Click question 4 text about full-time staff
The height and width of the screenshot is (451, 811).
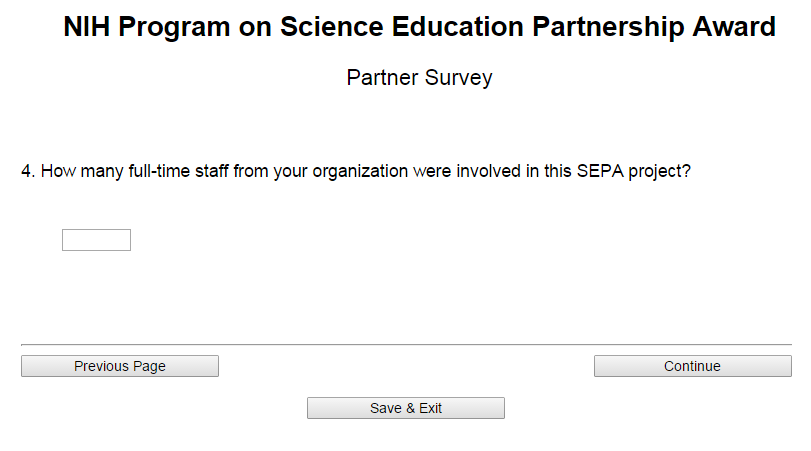(x=356, y=171)
